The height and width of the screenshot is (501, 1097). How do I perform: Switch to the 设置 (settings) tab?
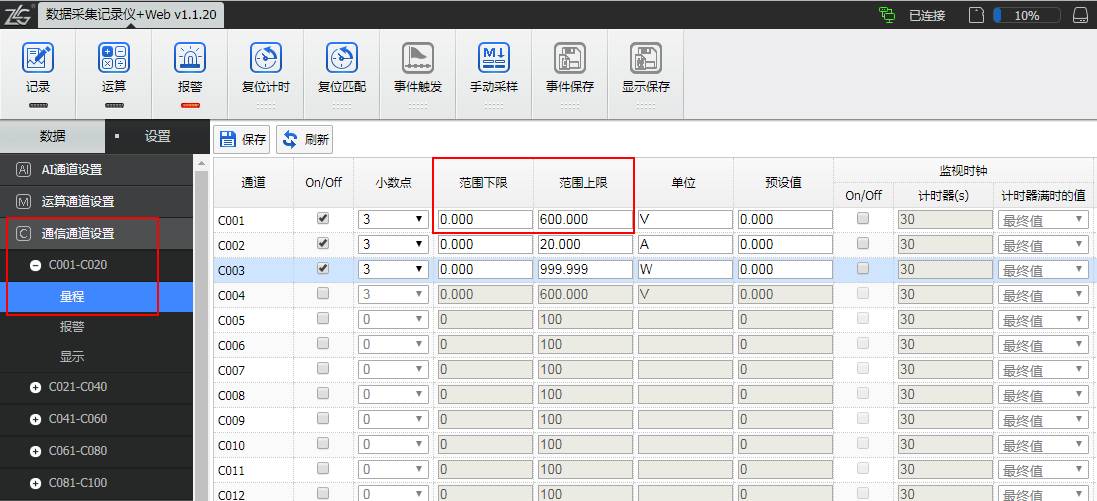pos(157,137)
